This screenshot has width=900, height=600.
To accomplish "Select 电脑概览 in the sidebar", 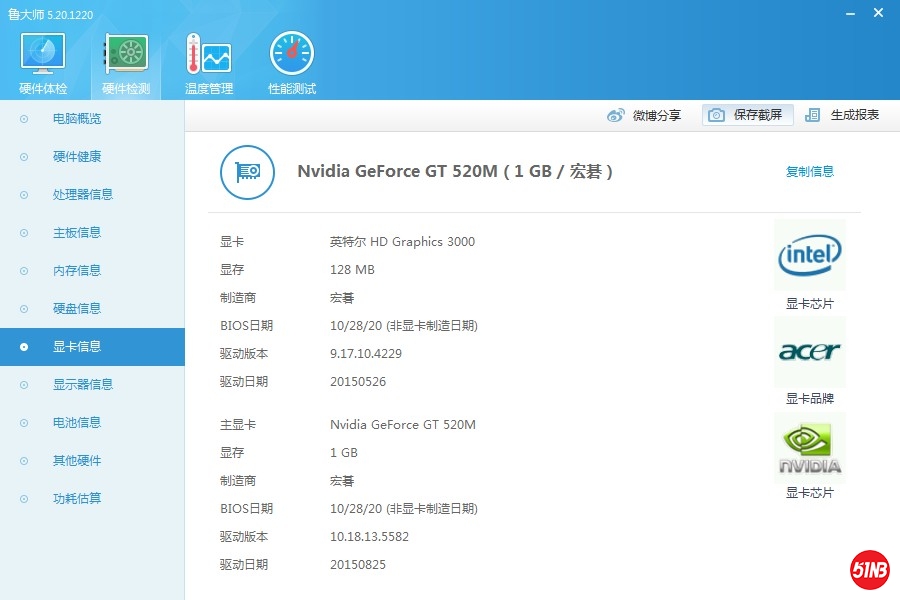I will tap(77, 119).
